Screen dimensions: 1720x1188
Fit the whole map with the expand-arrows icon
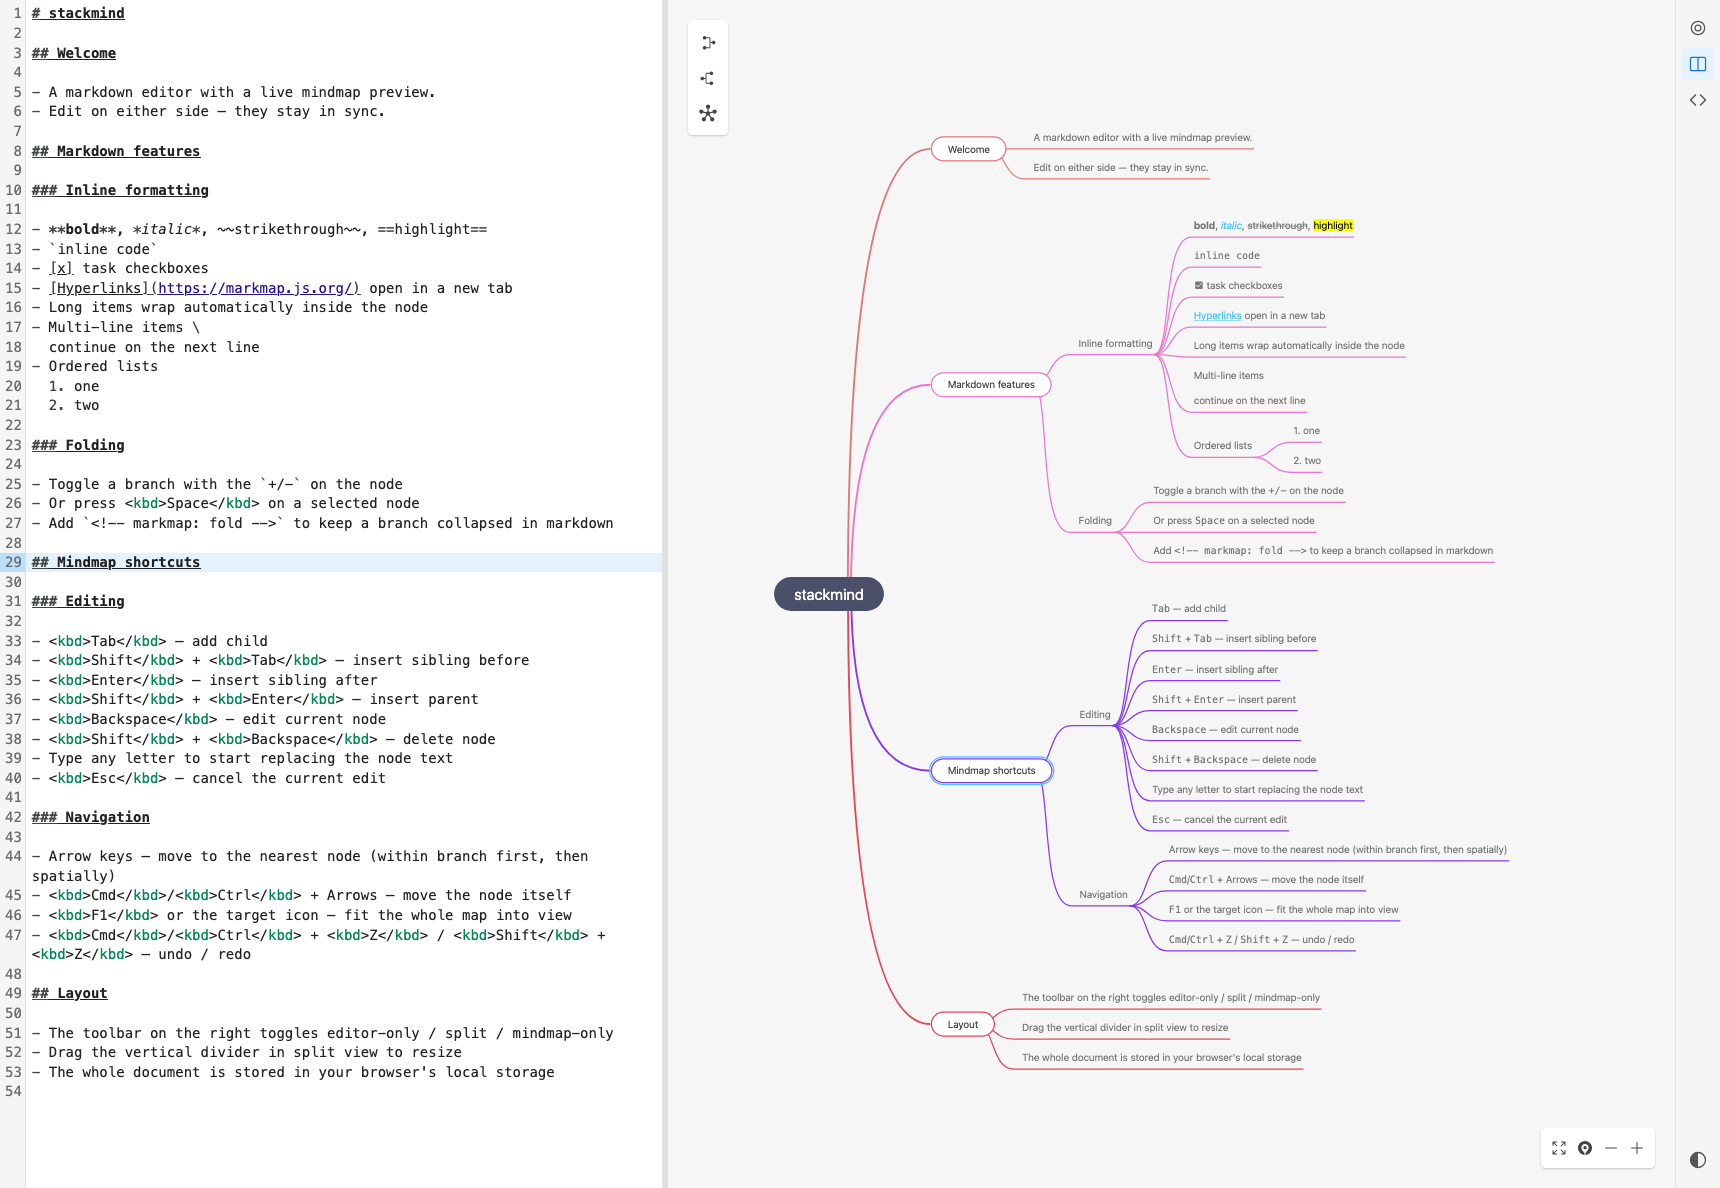(x=1559, y=1148)
